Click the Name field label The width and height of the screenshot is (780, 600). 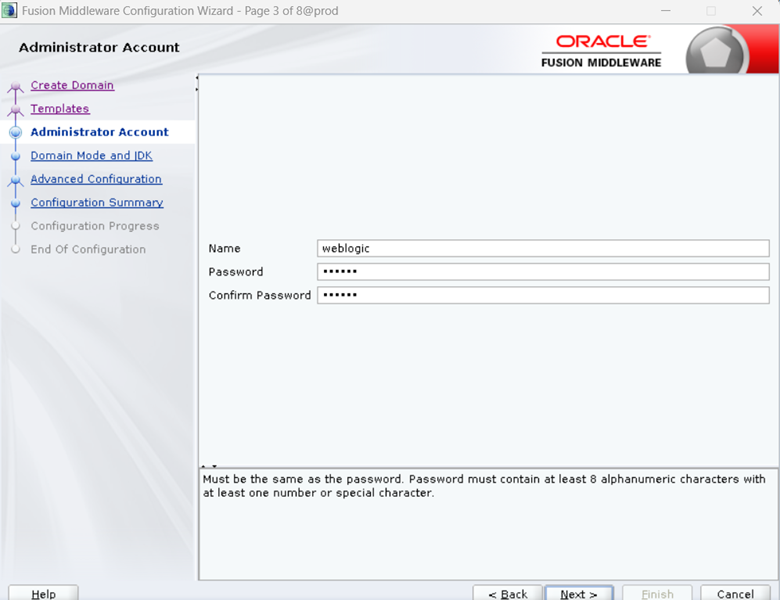(224, 248)
